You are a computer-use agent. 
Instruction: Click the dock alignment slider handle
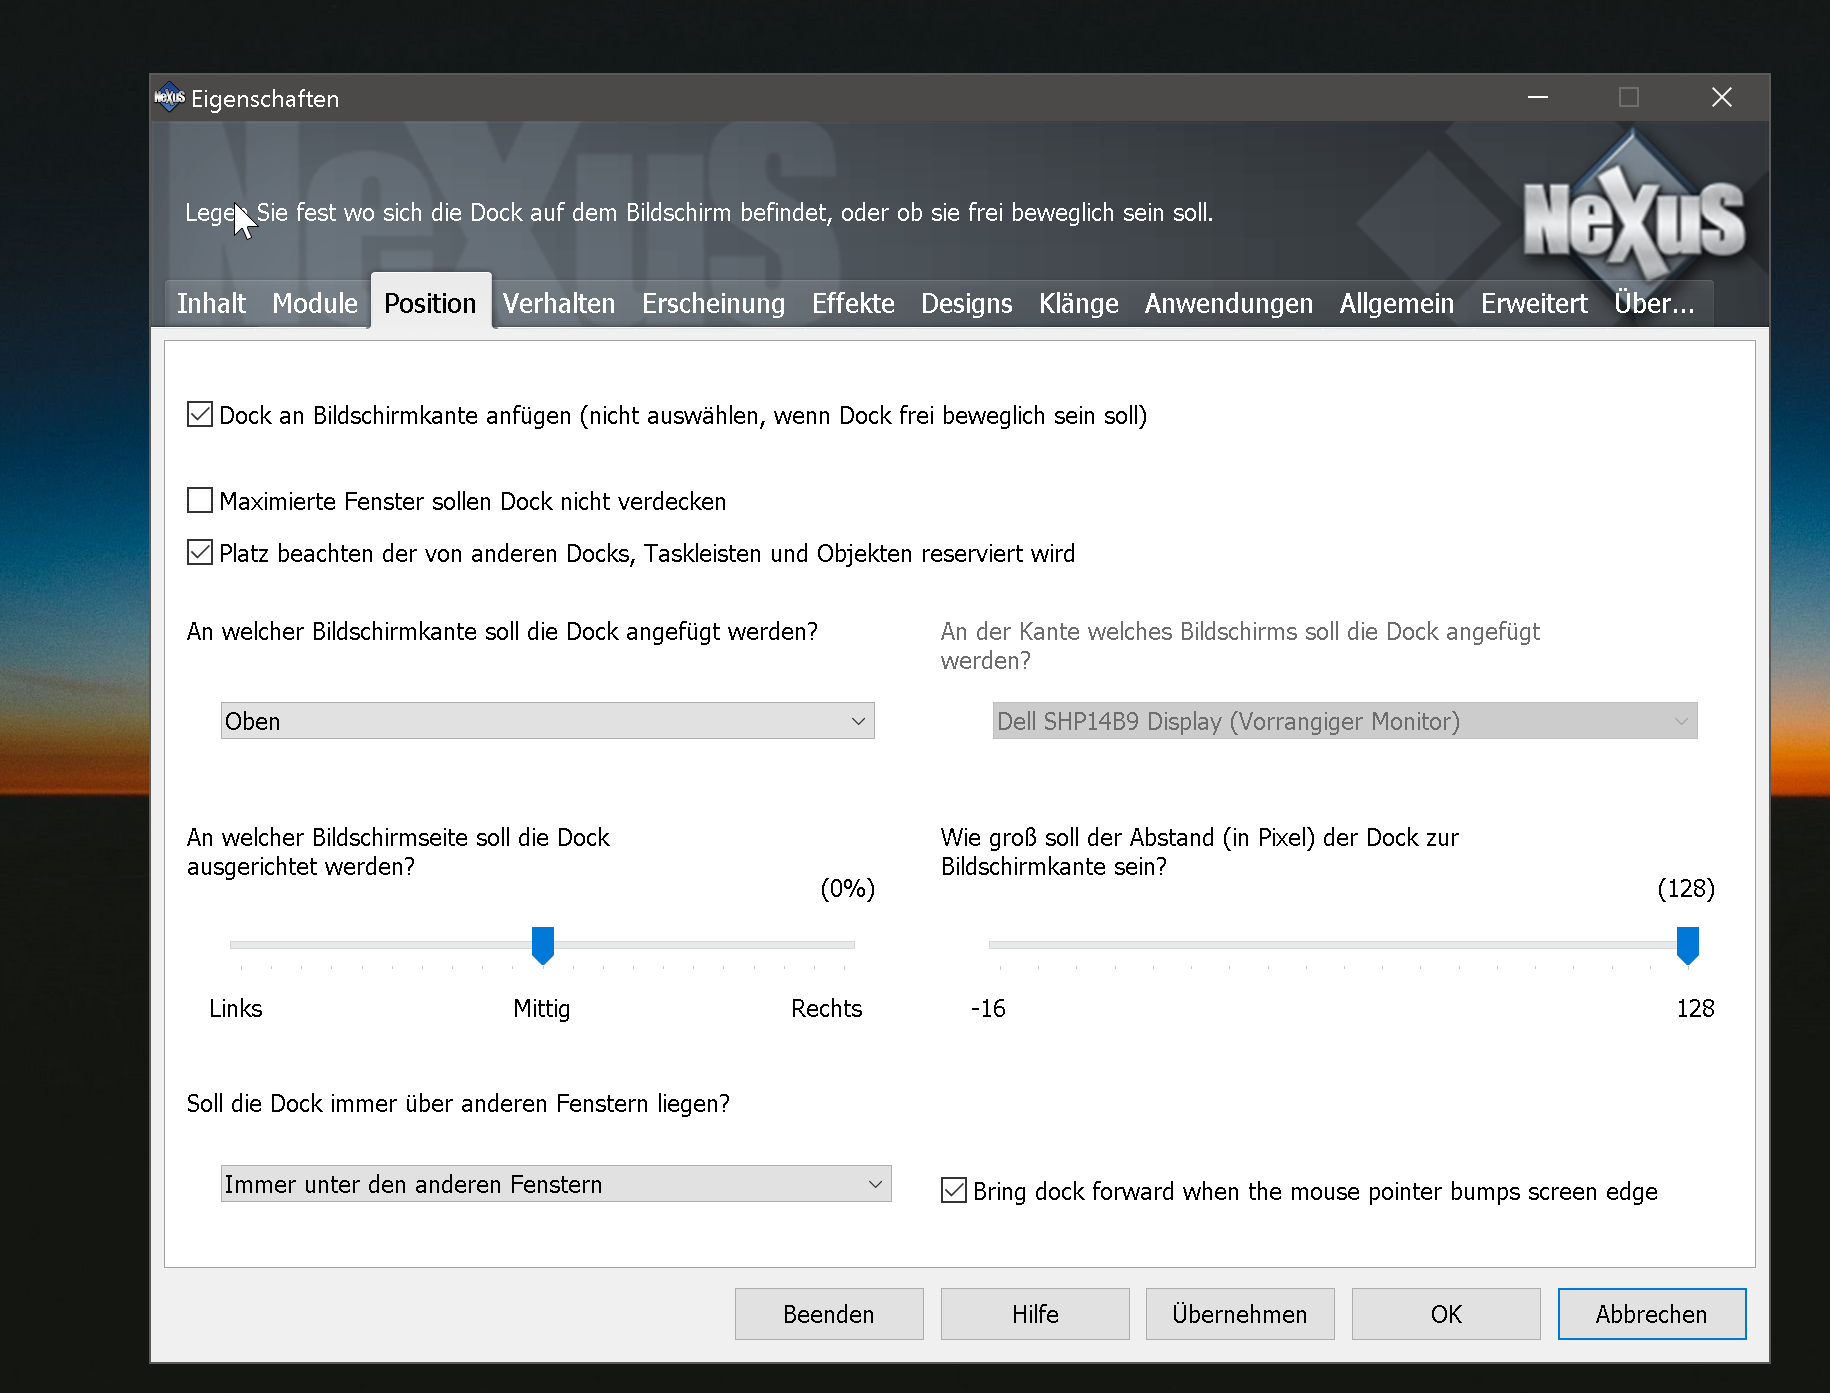point(543,945)
